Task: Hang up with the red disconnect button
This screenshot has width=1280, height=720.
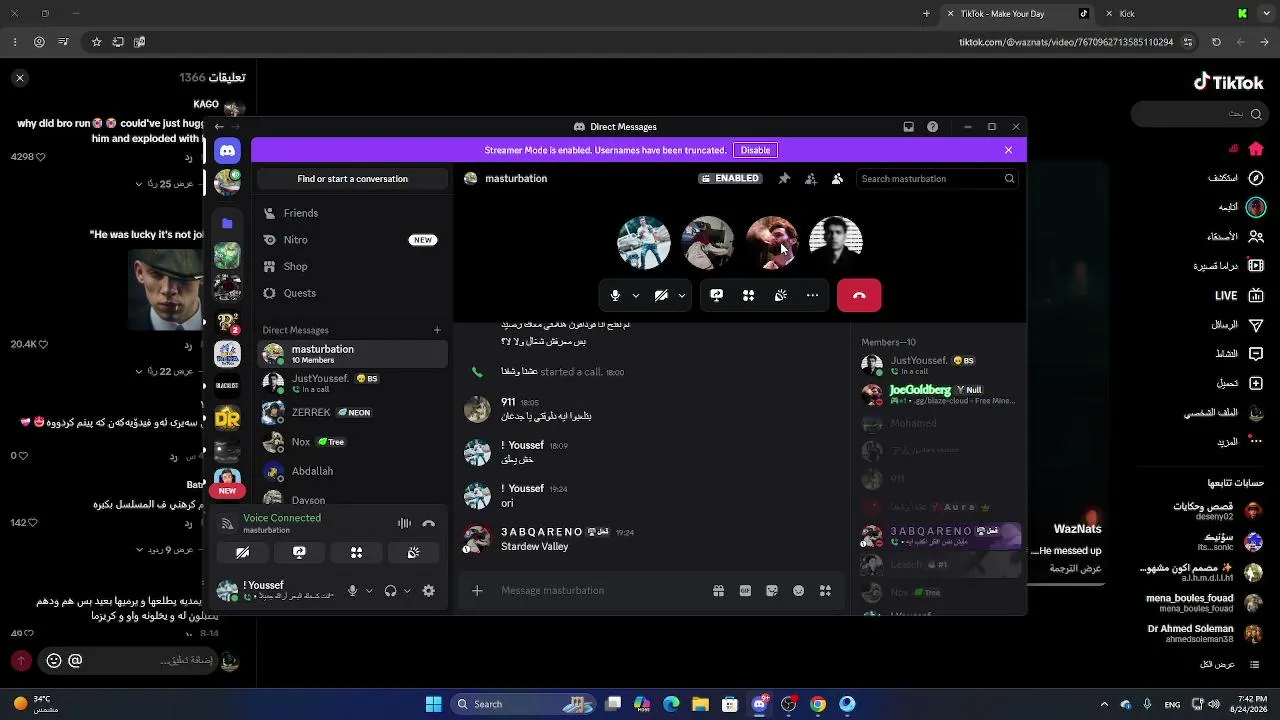Action: (x=859, y=295)
